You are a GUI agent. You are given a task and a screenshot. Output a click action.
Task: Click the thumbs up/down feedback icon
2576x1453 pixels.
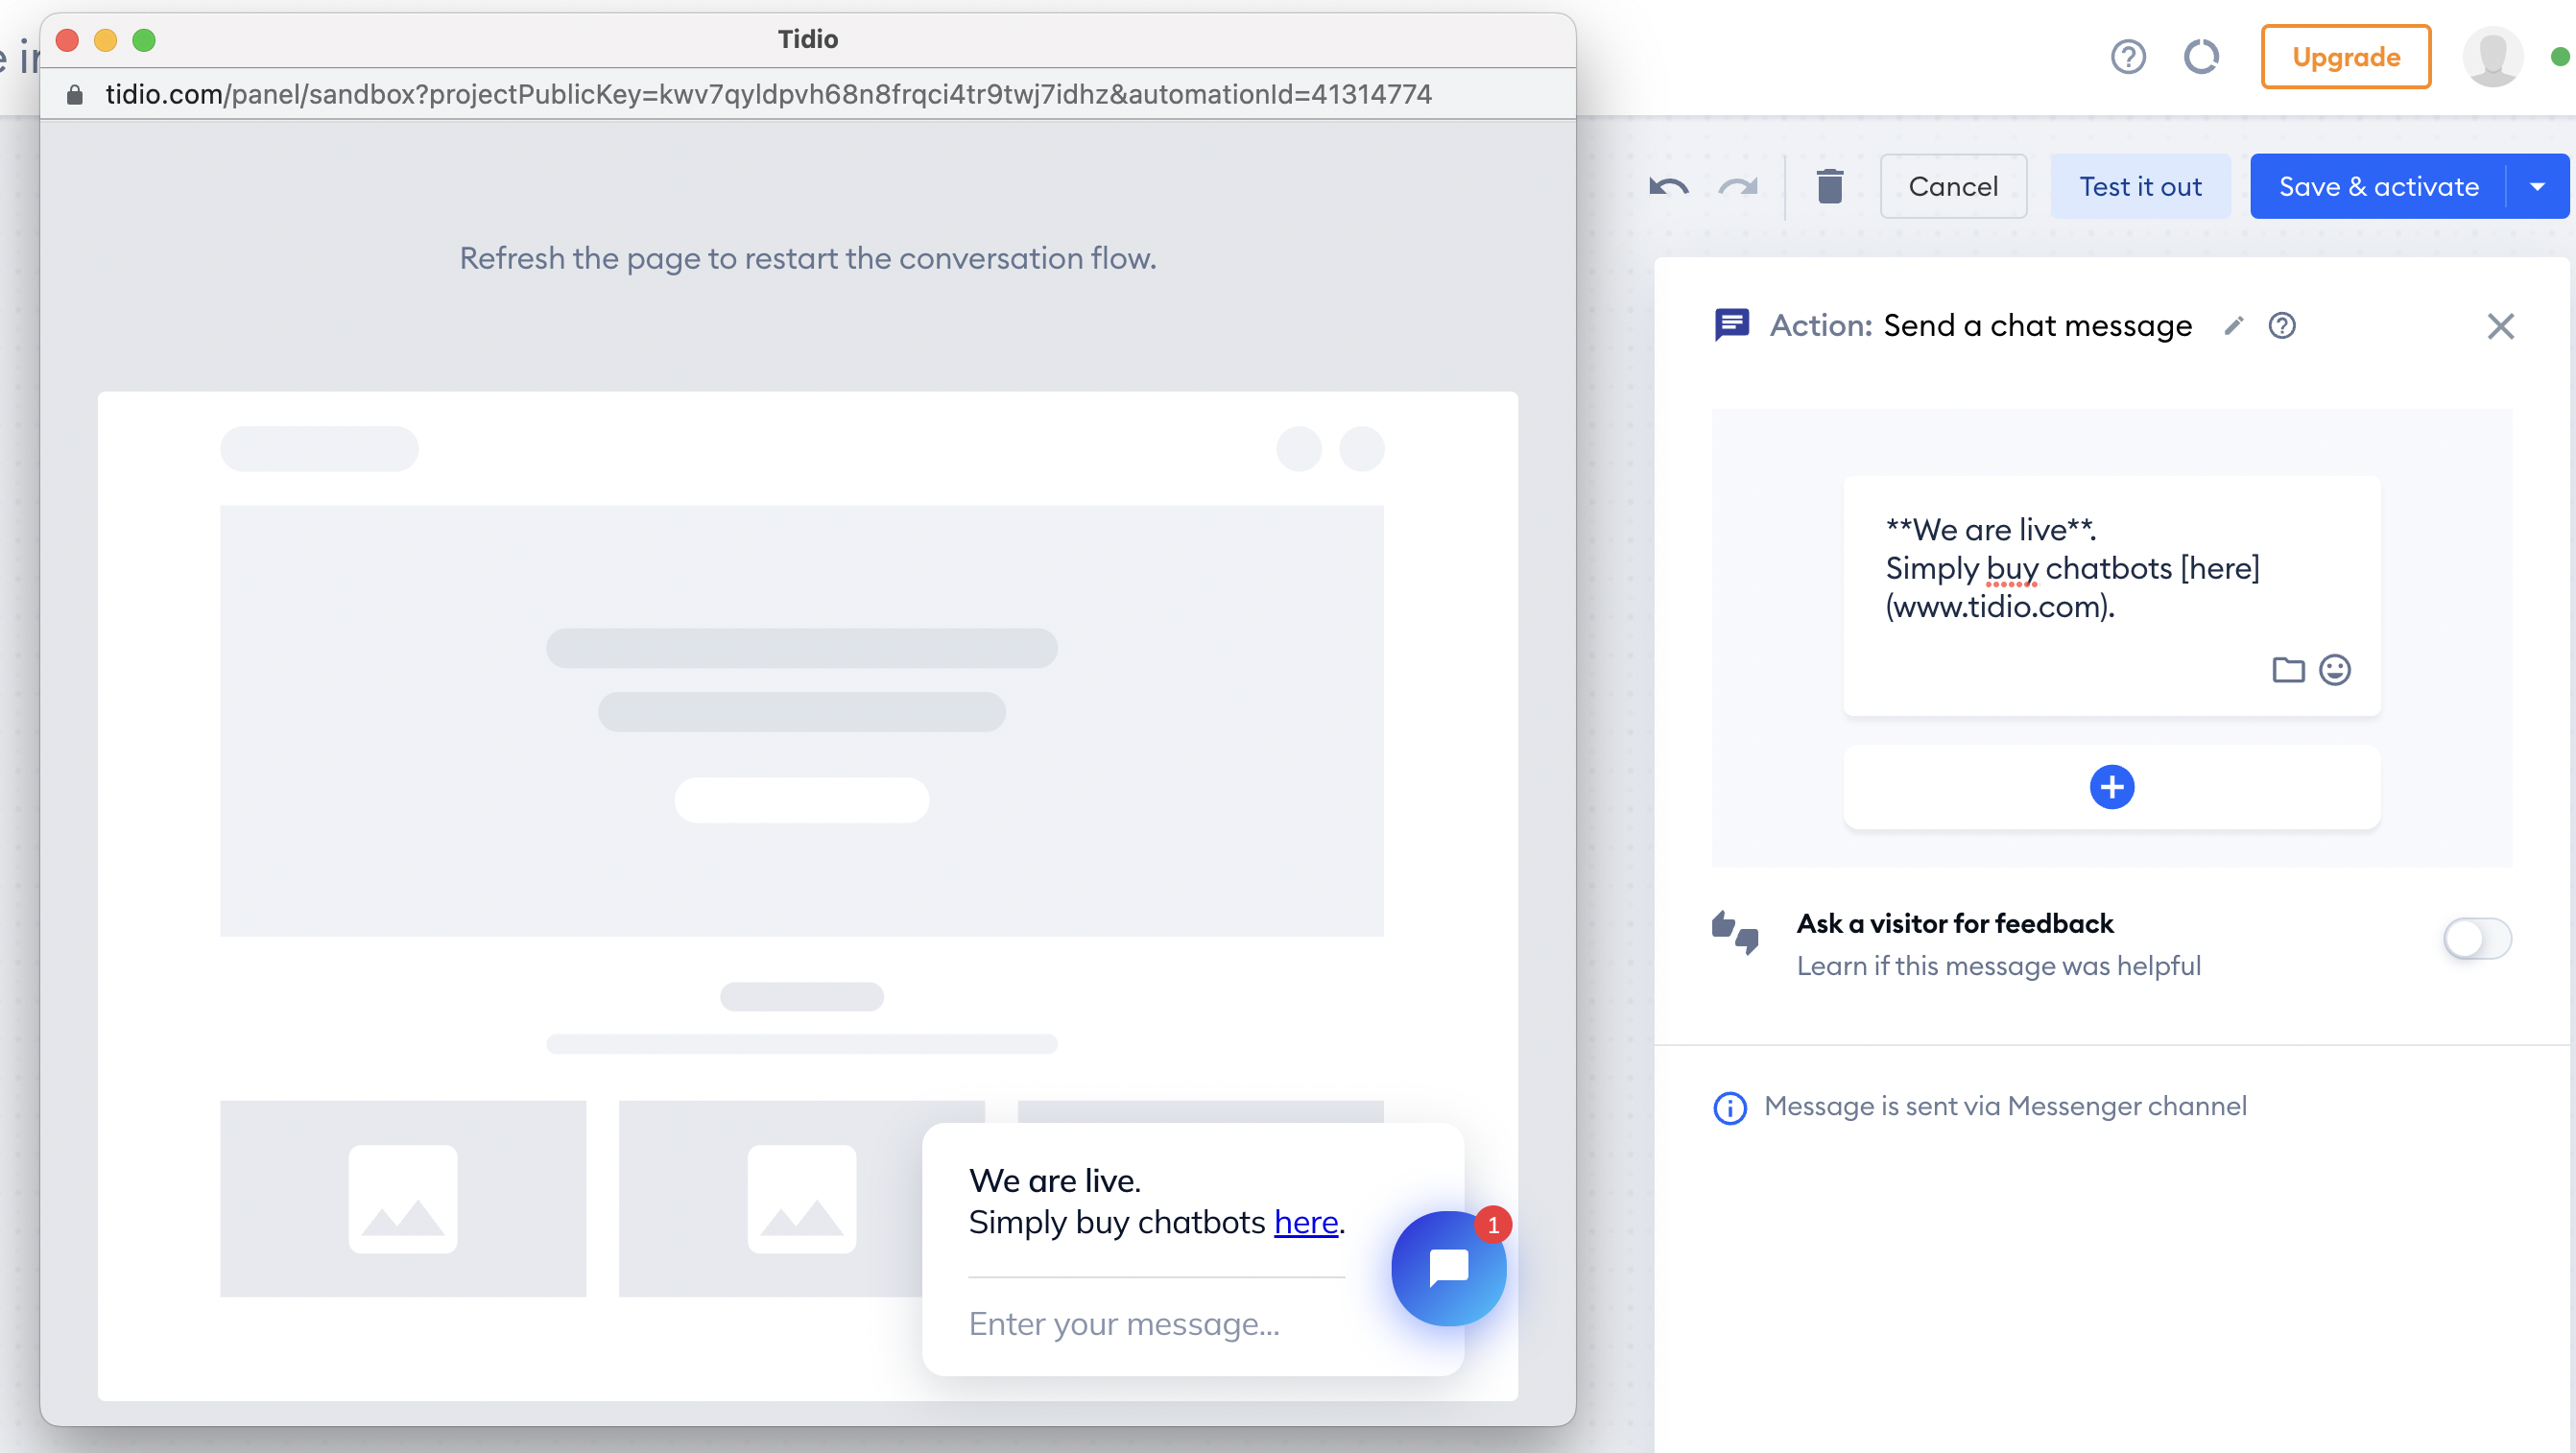[x=1735, y=933]
